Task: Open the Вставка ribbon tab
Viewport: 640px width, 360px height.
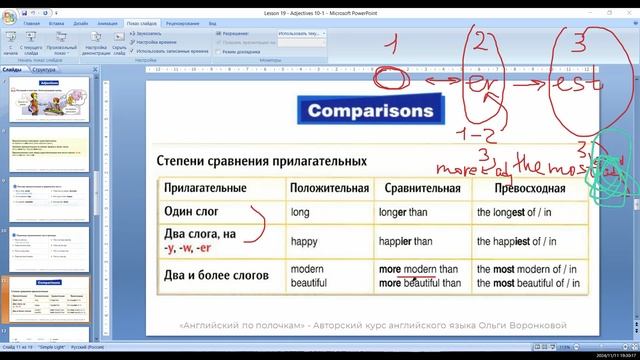Action: [x=56, y=23]
